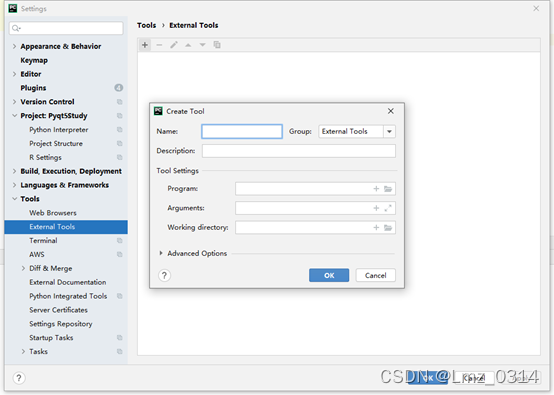
Task: Click the edit pencil toolbar icon
Action: pyautogui.click(x=174, y=45)
